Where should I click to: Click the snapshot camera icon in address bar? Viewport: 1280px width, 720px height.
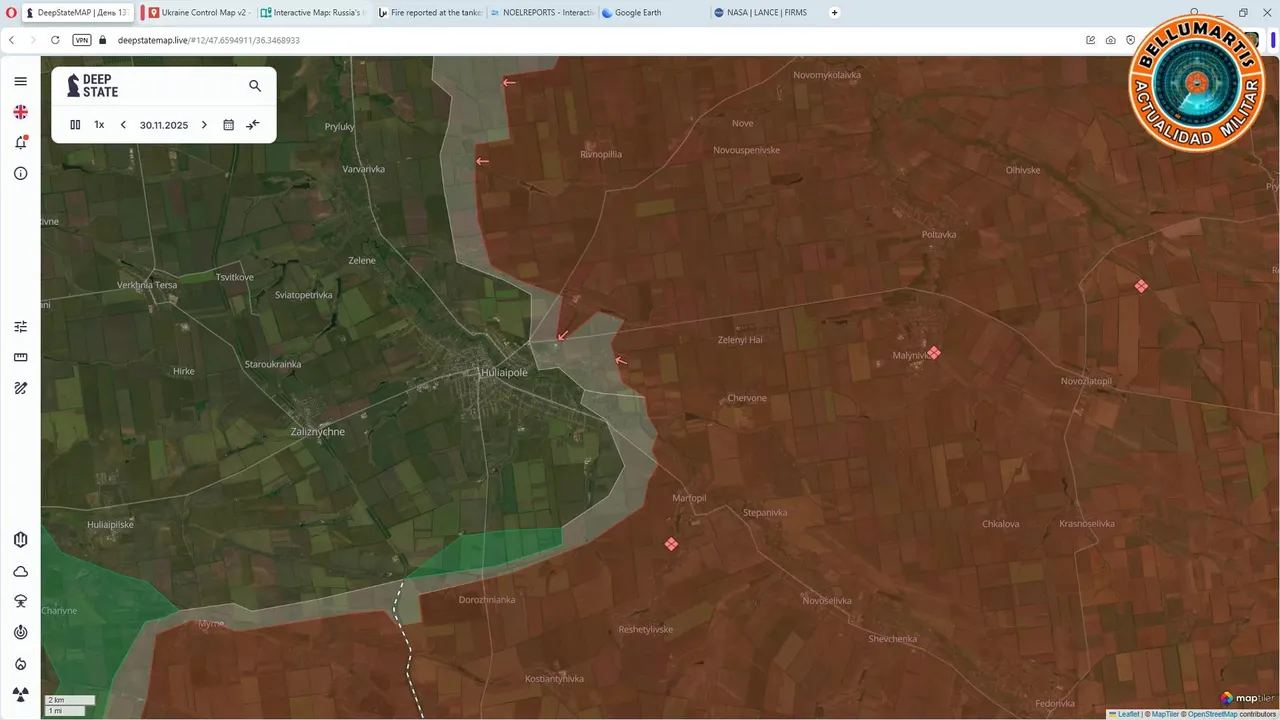pos(1110,40)
